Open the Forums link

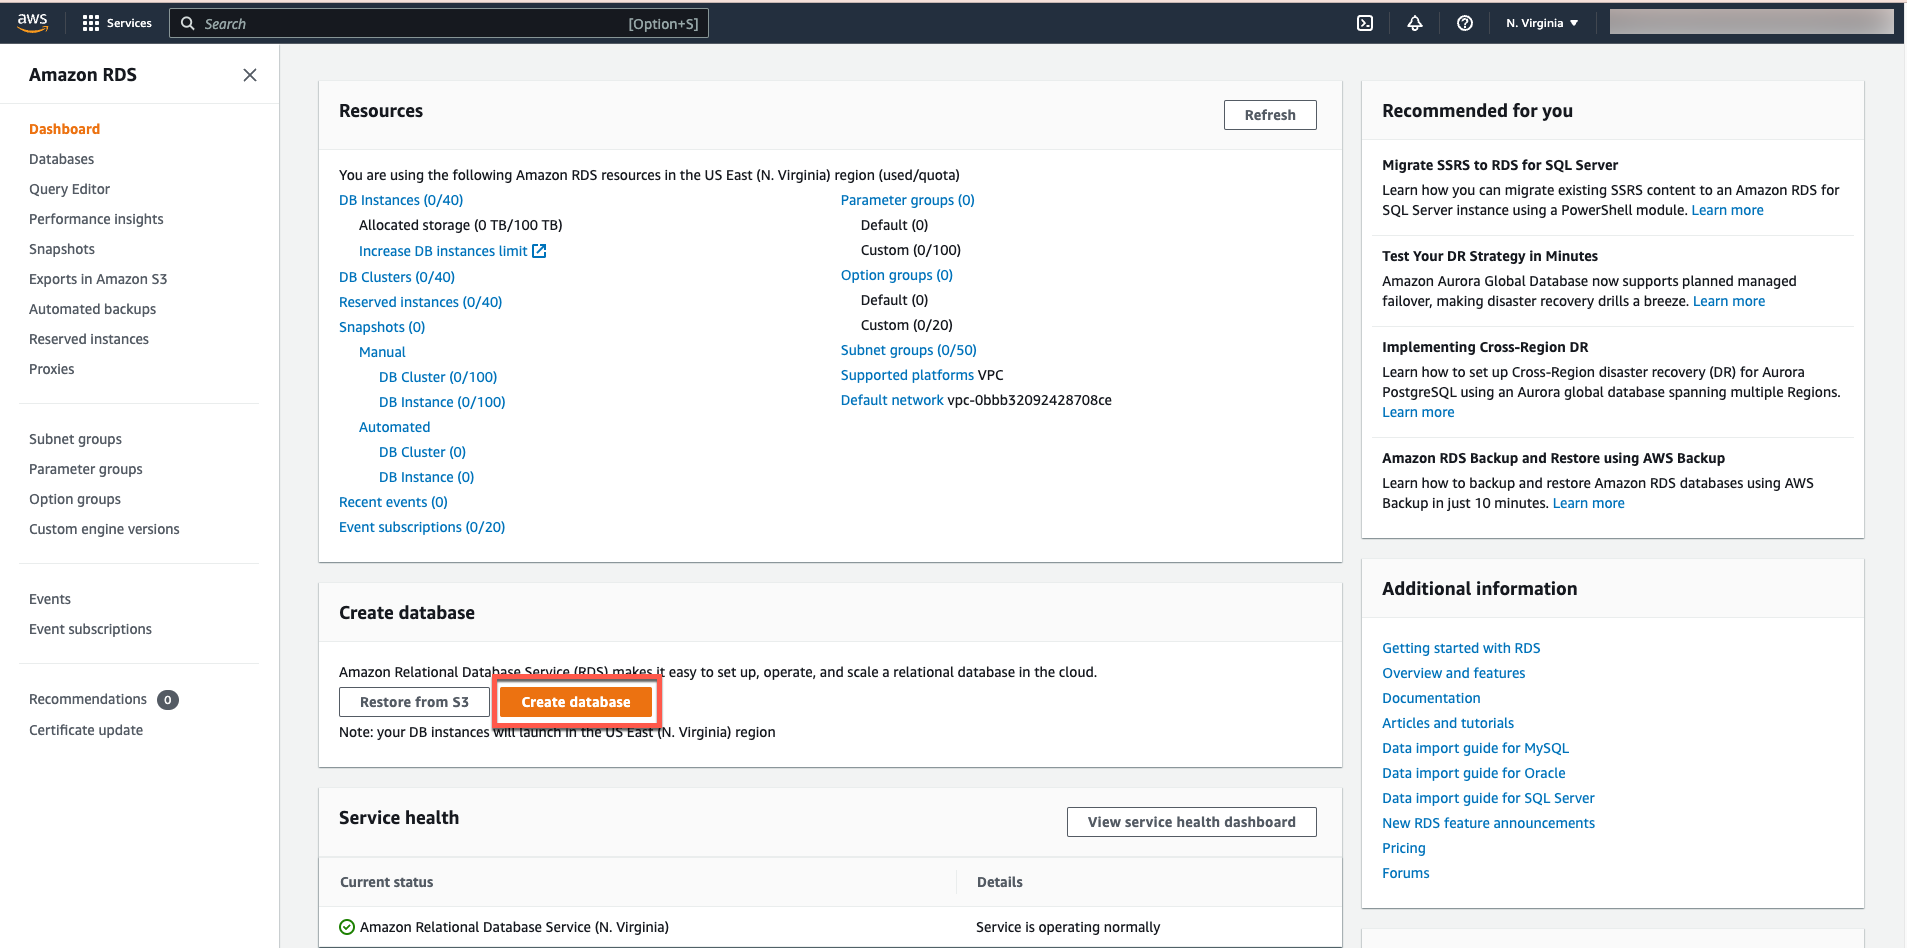[x=1406, y=873]
